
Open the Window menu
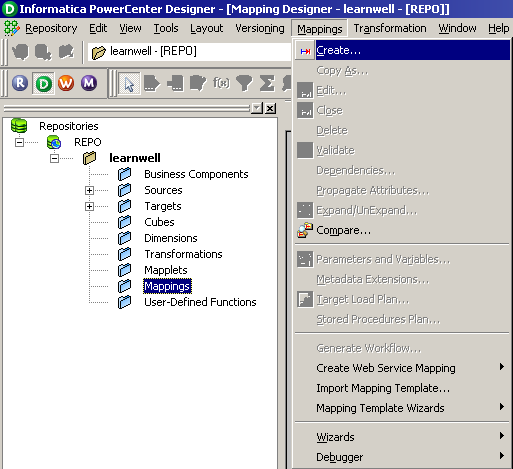pos(457,28)
